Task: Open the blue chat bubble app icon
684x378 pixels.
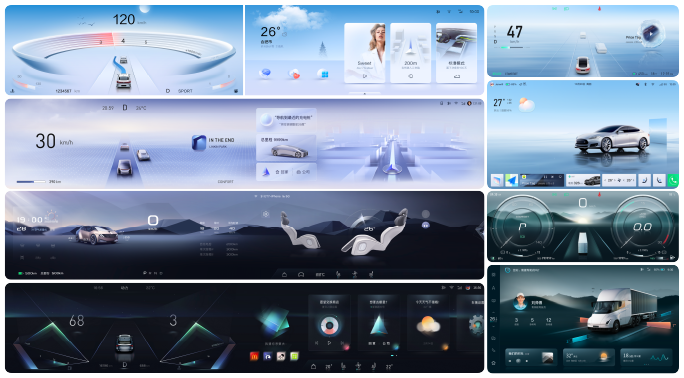Action: click(x=265, y=73)
